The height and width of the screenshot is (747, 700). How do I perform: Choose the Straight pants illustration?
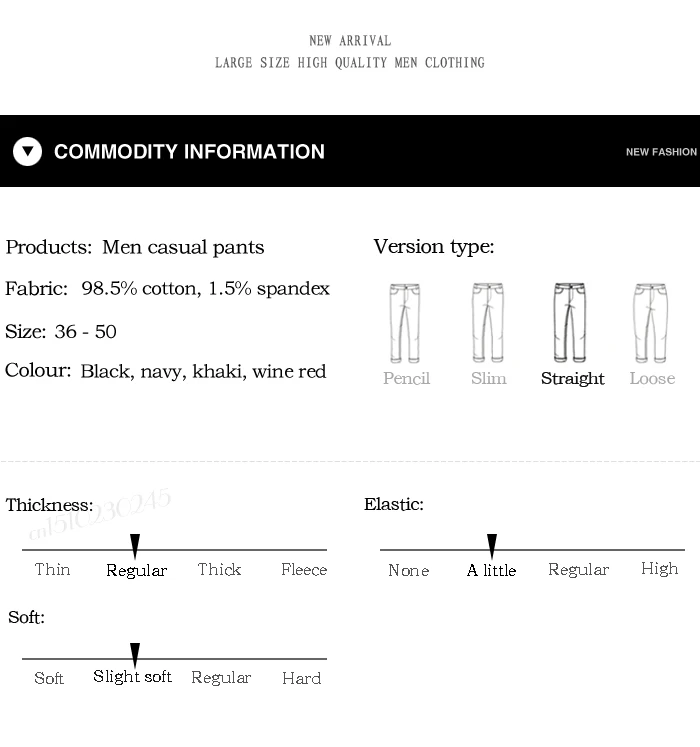click(570, 323)
